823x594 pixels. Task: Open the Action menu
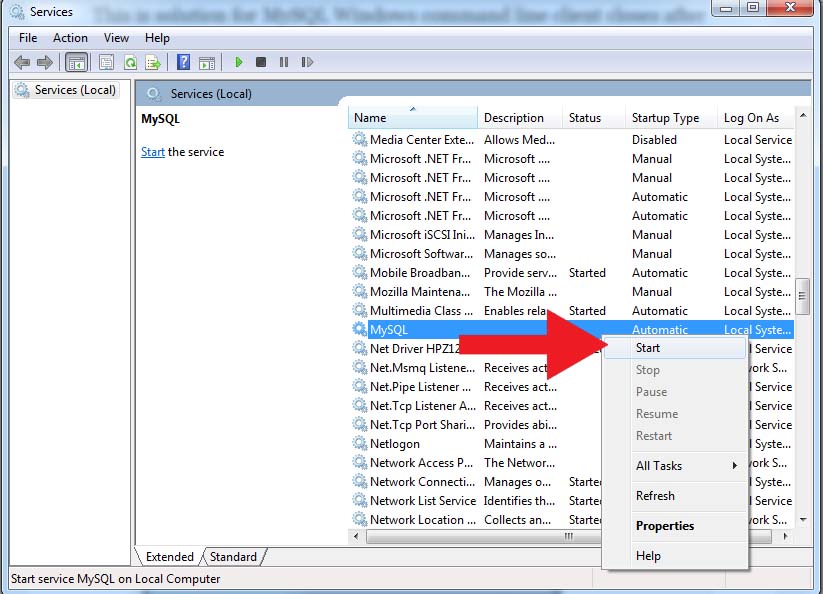point(70,37)
